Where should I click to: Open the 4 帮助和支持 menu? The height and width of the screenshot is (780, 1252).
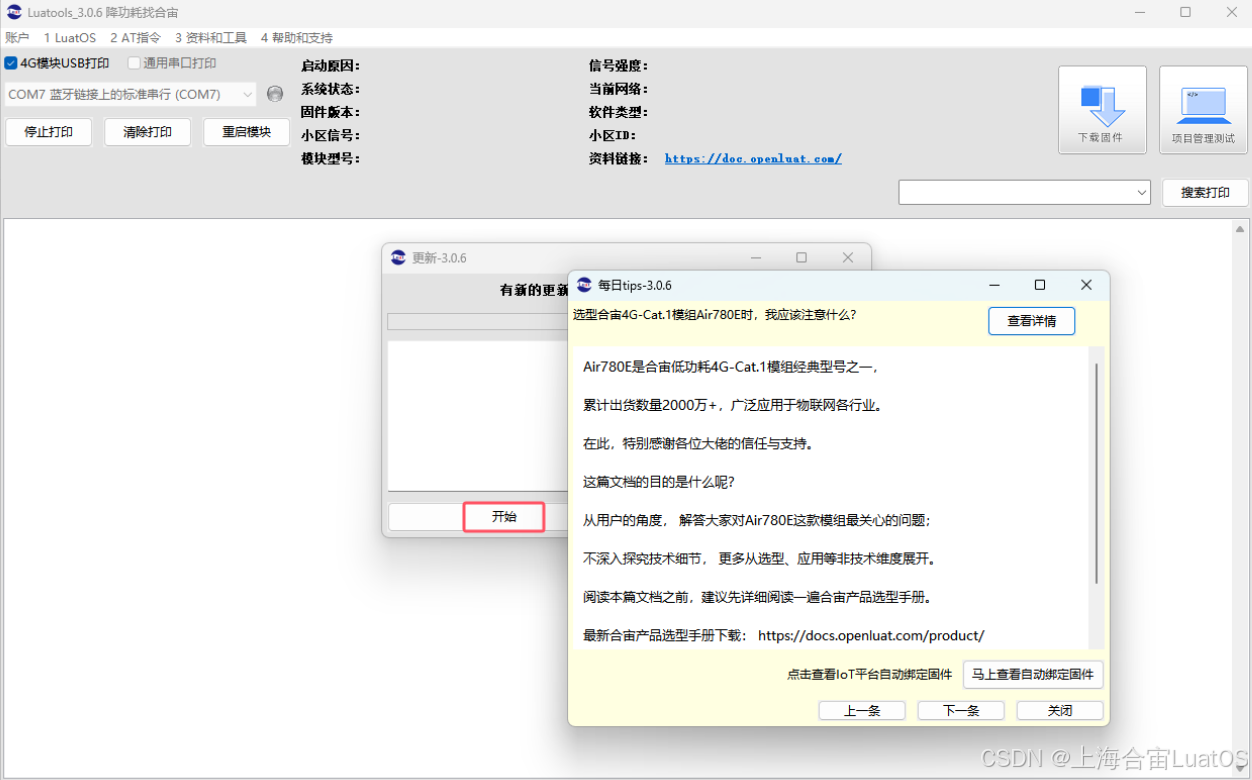(x=294, y=37)
